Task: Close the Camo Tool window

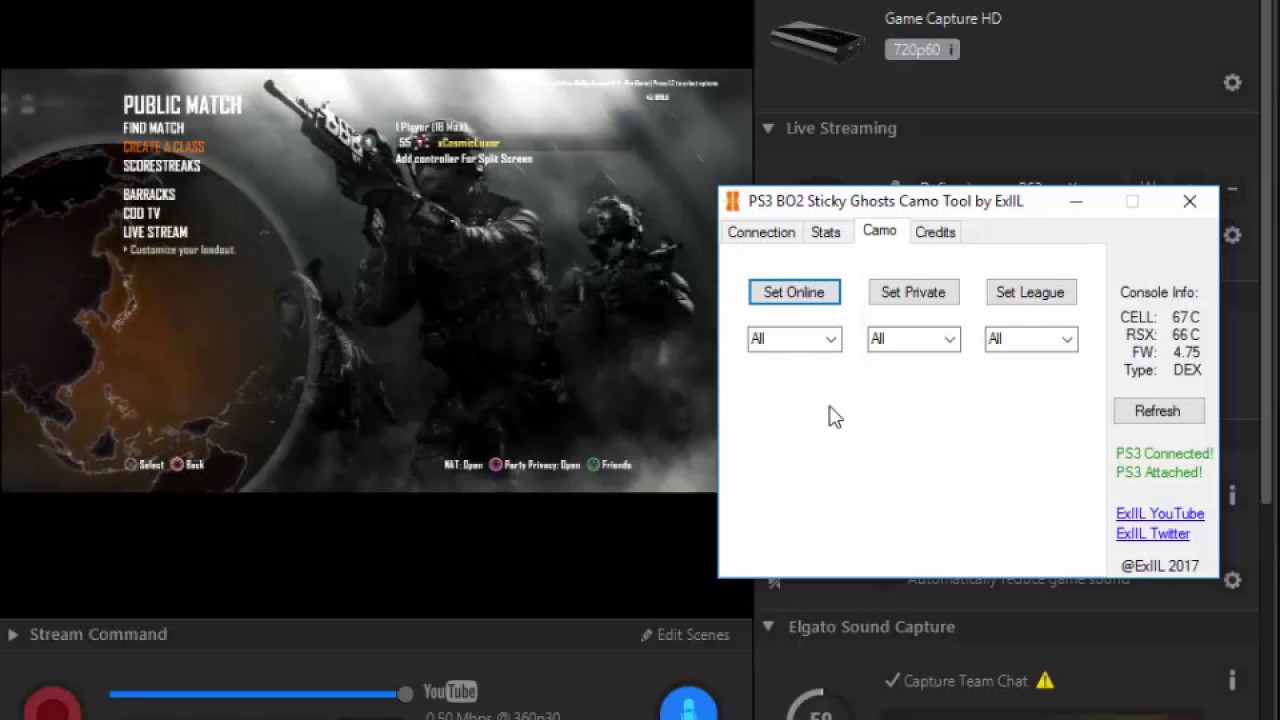Action: [x=1190, y=201]
